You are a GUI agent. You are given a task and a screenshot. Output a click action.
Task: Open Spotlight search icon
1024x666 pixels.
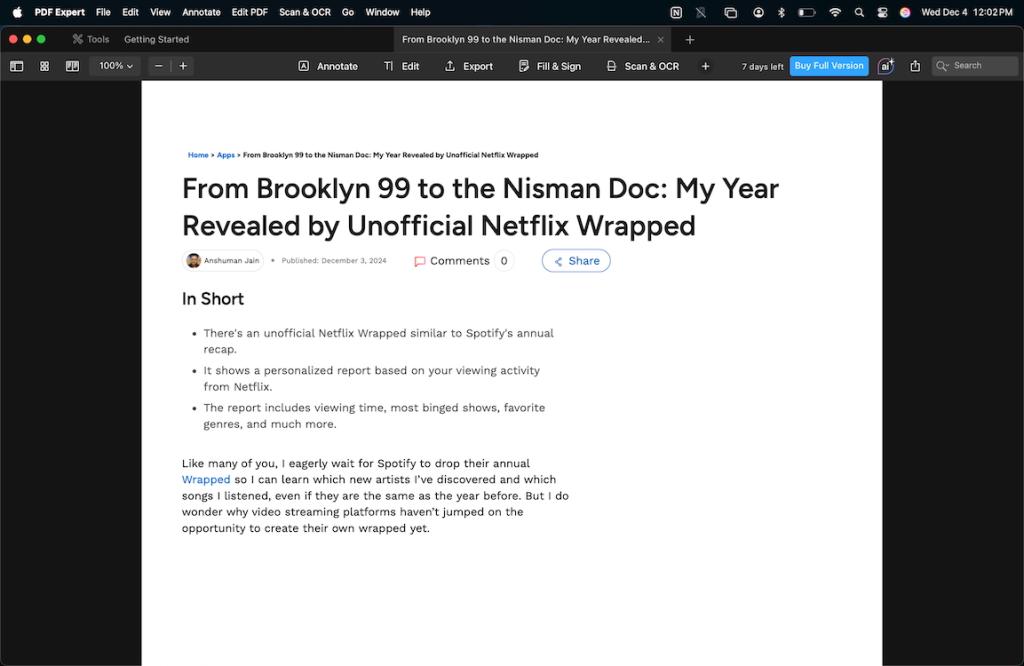859,12
